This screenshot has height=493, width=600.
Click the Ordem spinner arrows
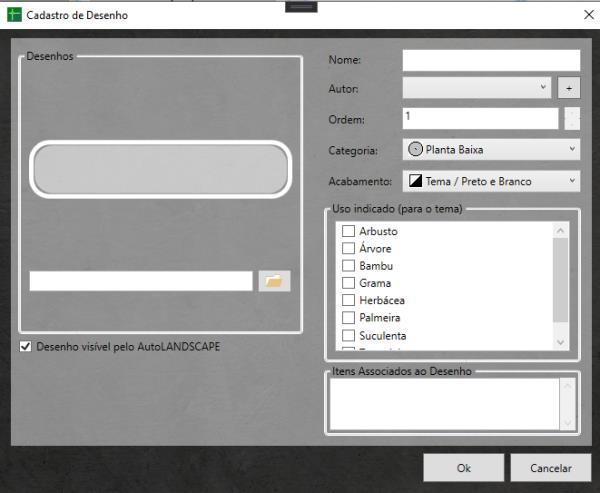point(571,119)
